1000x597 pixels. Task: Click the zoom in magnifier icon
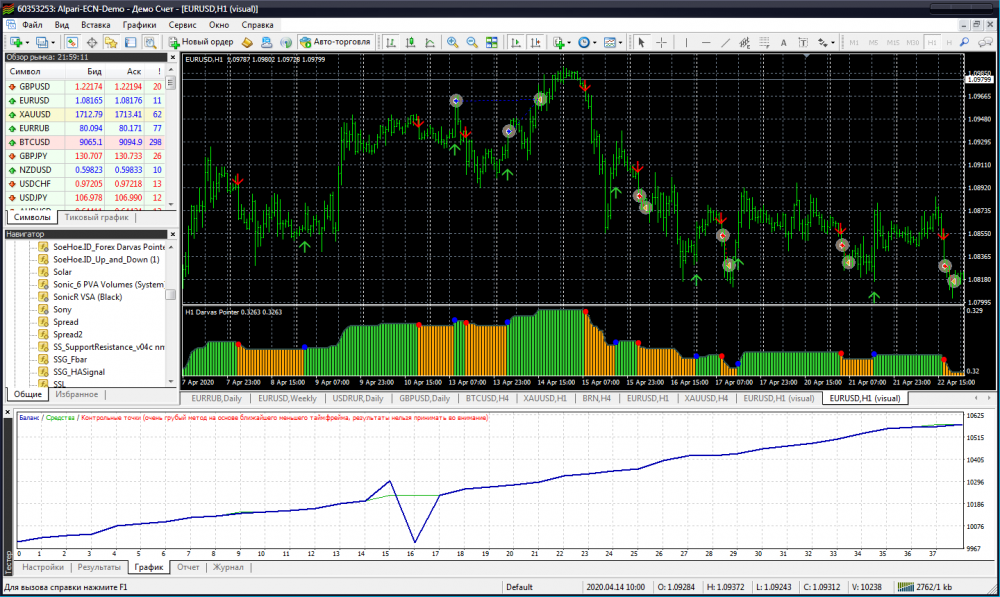452,42
